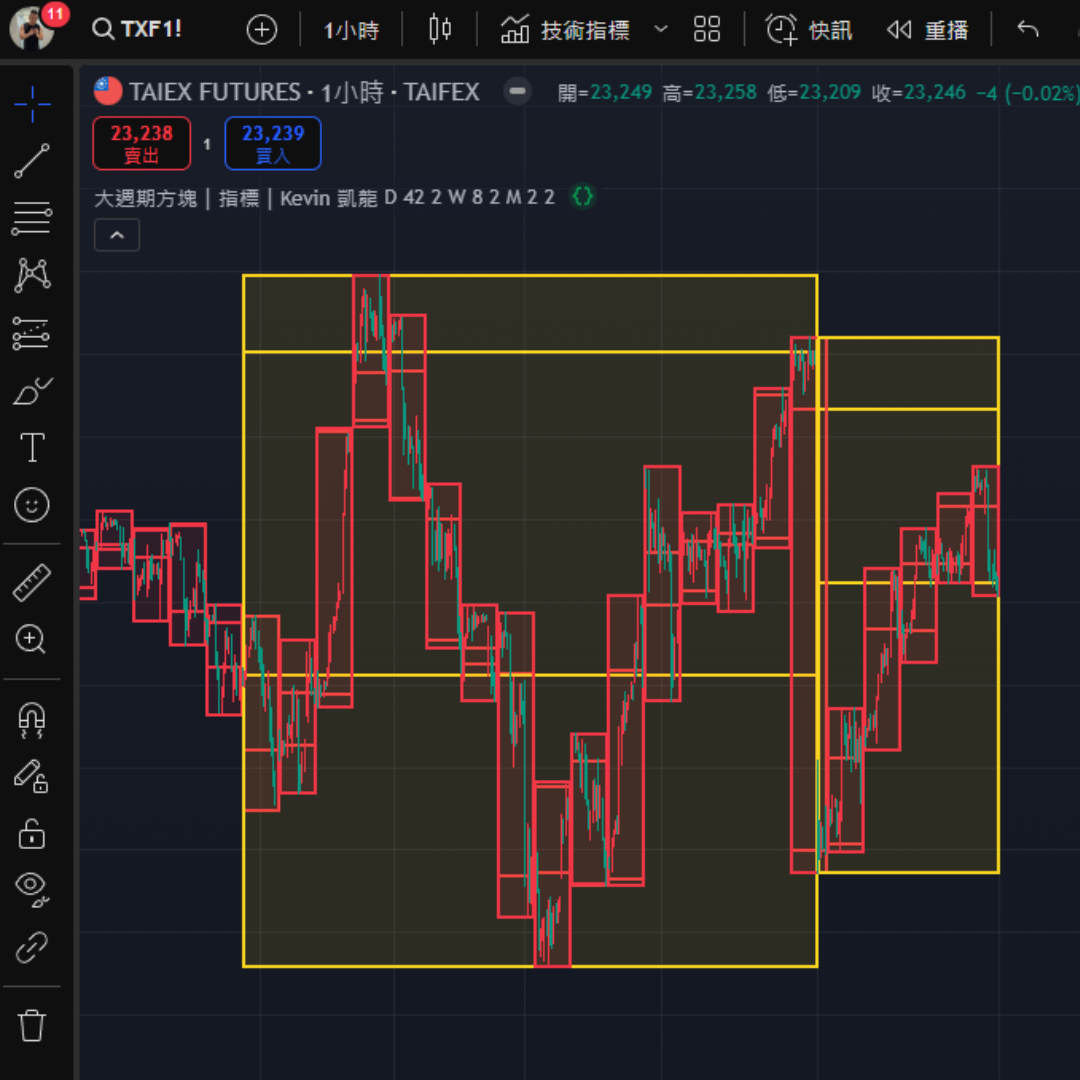Click the red 賣出 sell button

pyautogui.click(x=141, y=143)
